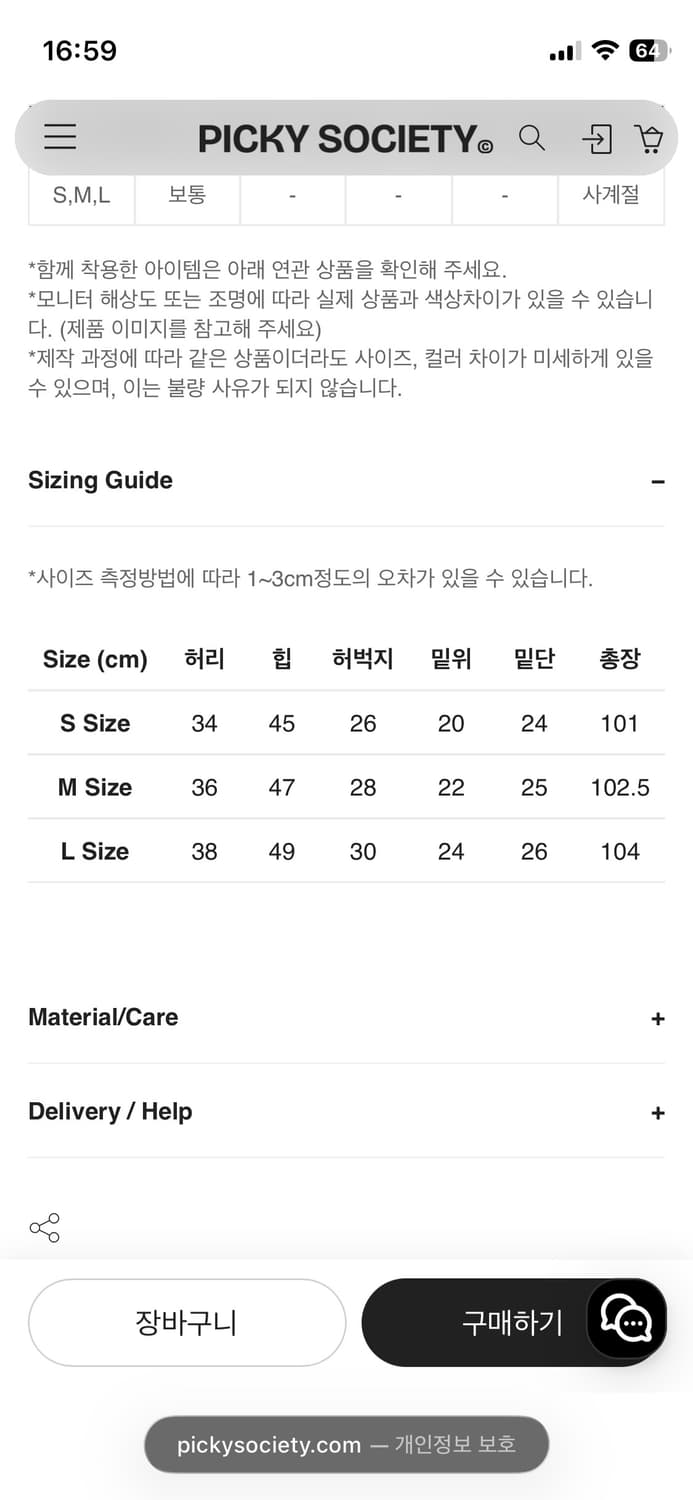Tap the share icon below the tables
693x1500 pixels.
pos(44,1228)
